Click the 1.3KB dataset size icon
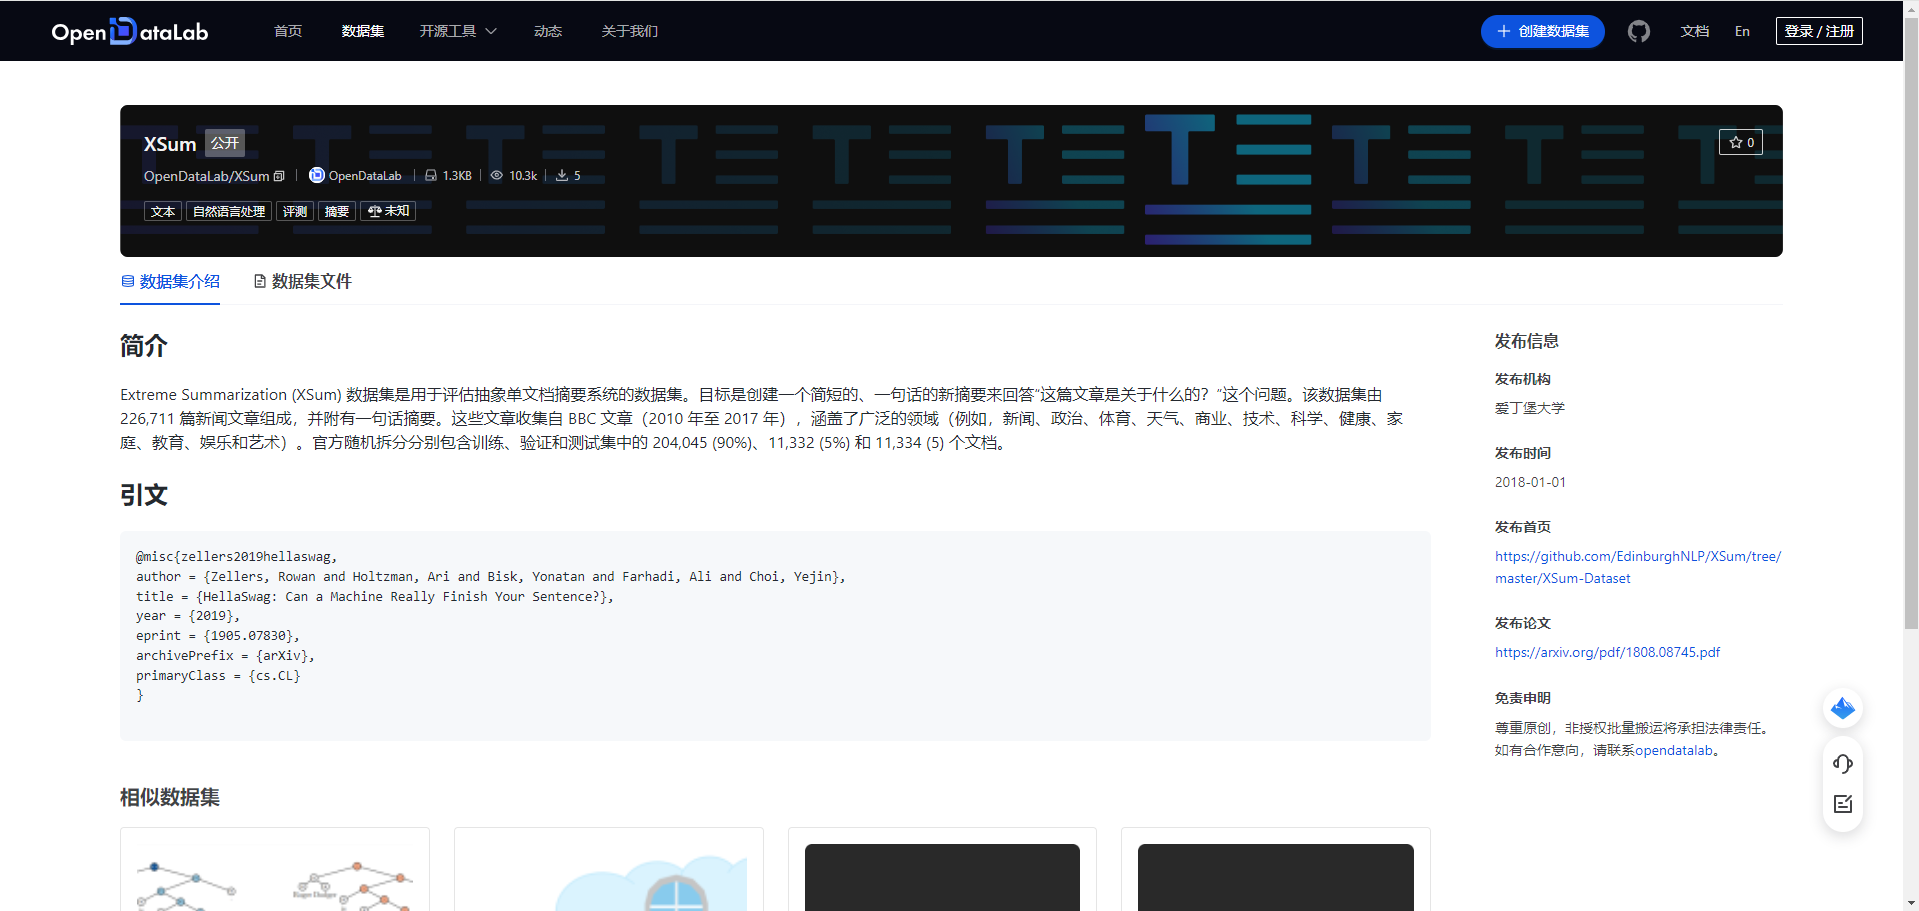1919x911 pixels. pyautogui.click(x=431, y=176)
